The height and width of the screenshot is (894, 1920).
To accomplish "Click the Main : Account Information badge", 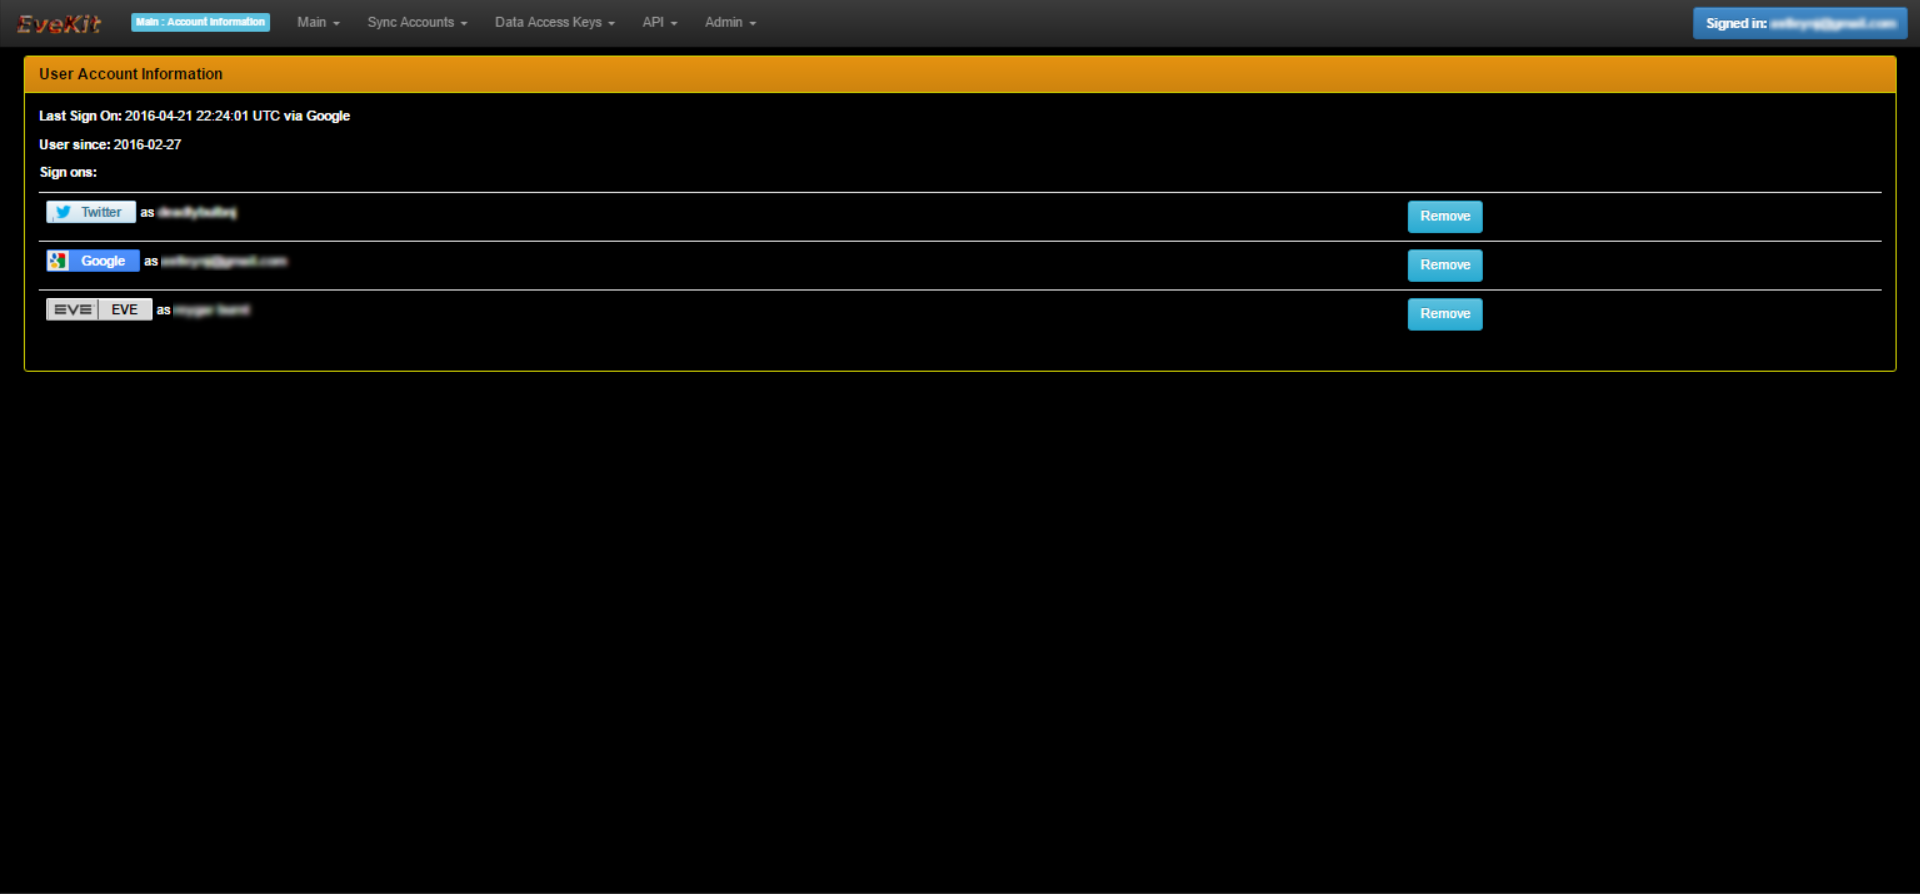I will 200,22.
